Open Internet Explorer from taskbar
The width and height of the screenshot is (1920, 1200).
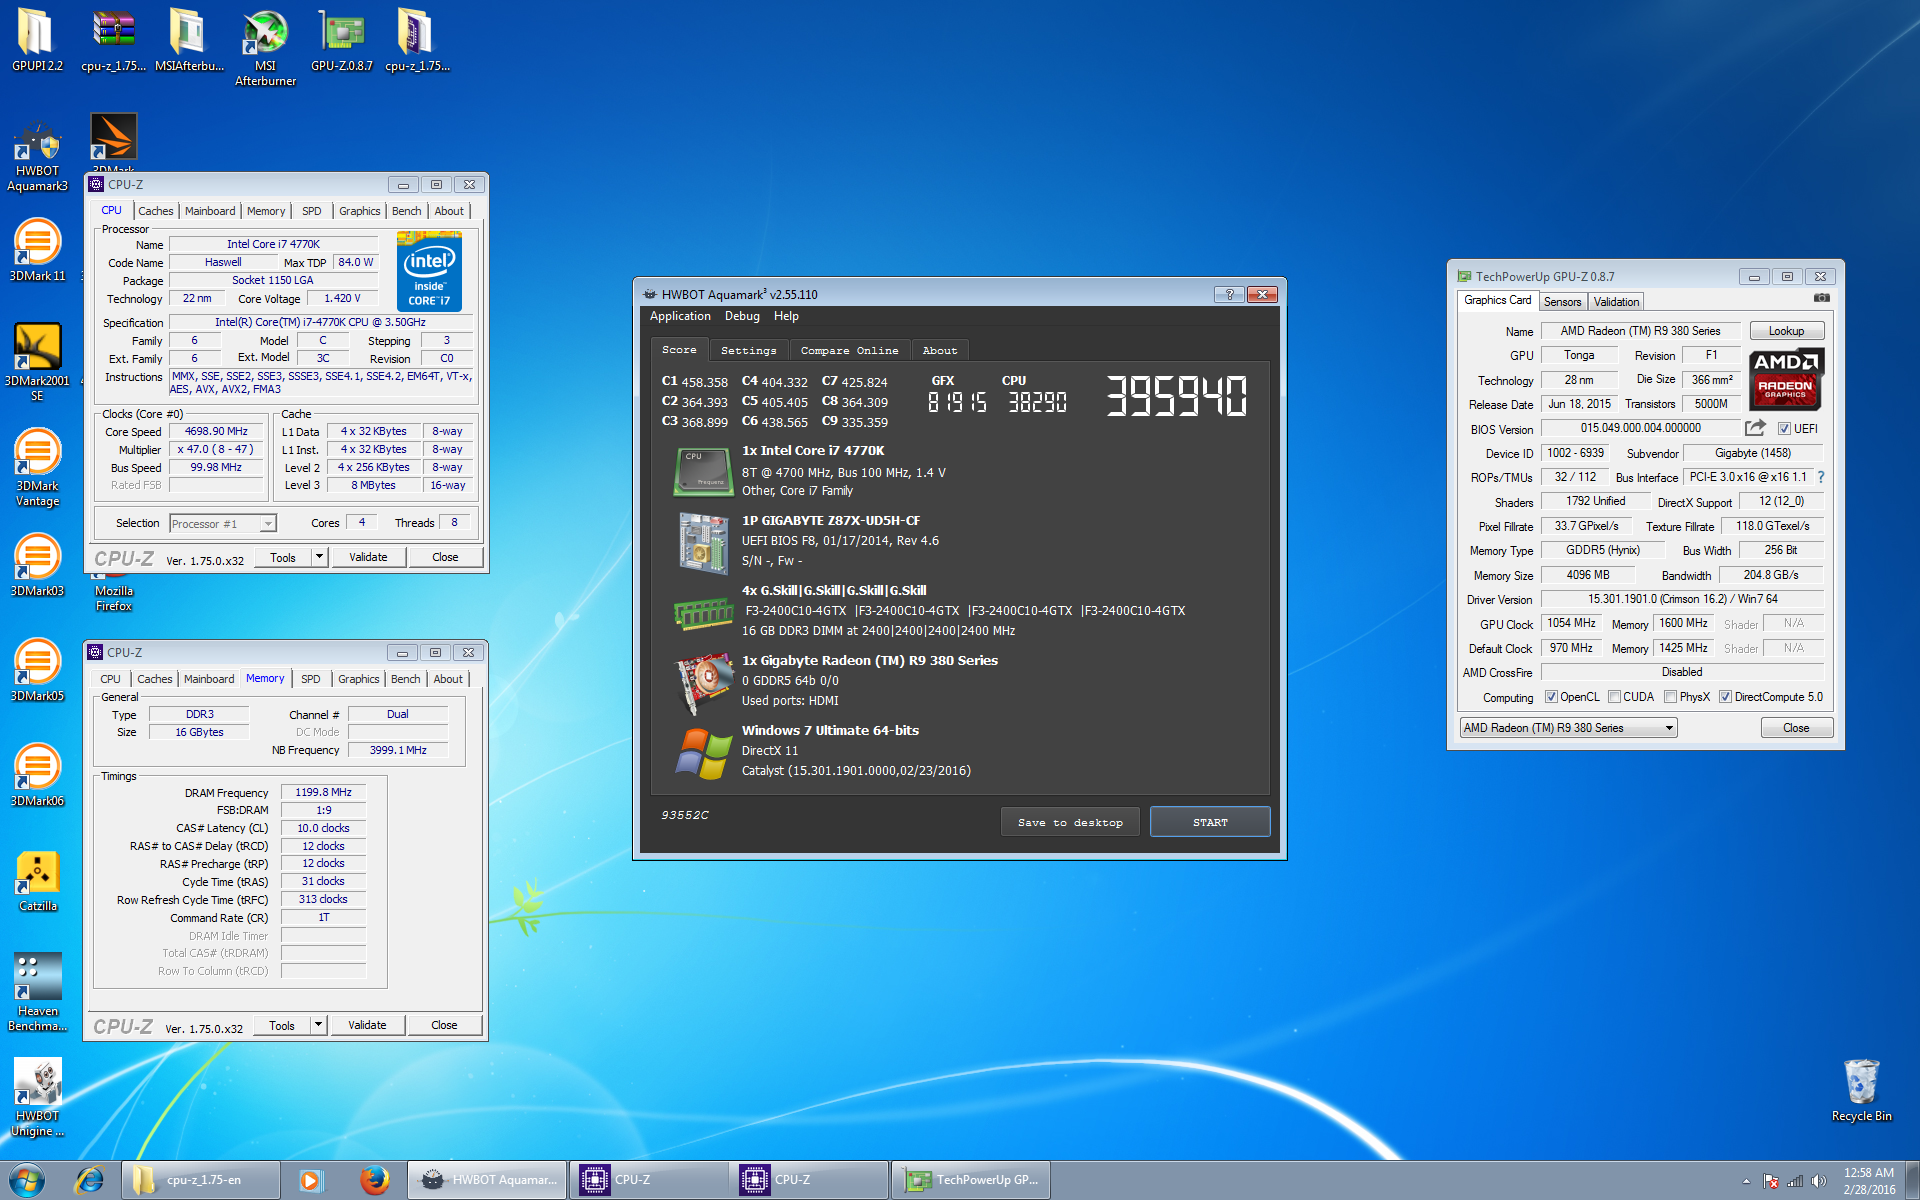pos(90,1180)
